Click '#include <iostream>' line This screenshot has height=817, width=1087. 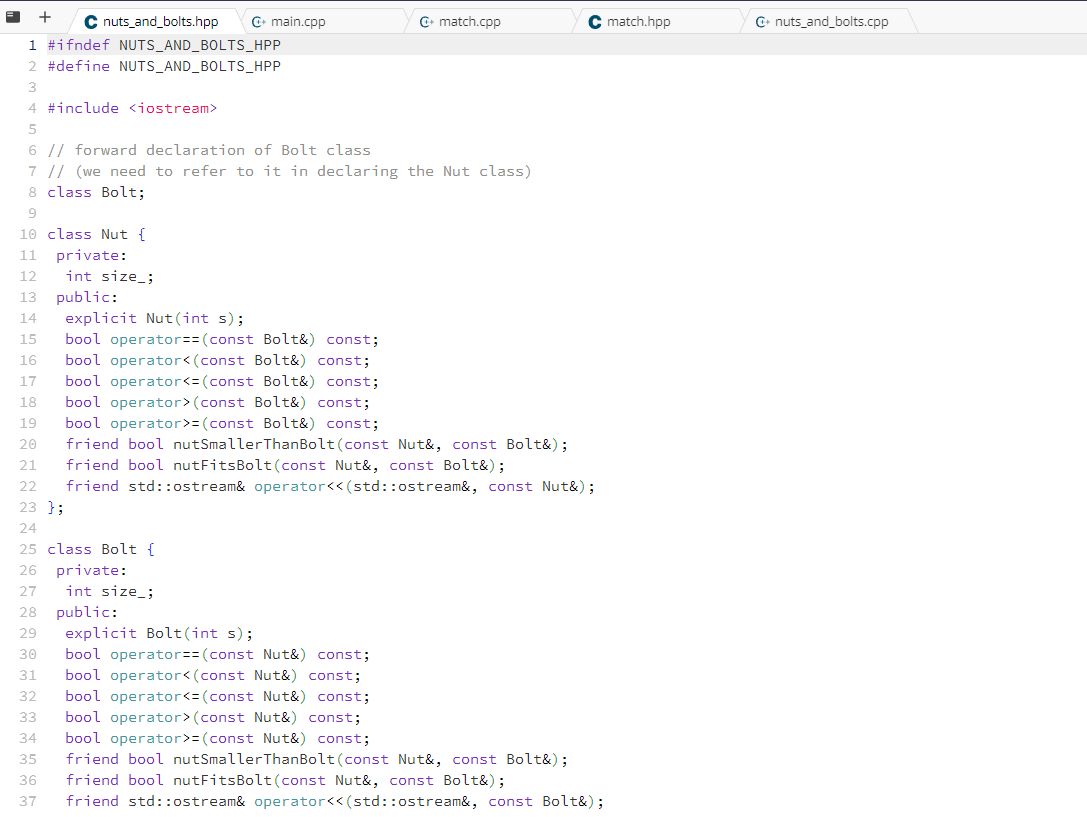tap(132, 108)
